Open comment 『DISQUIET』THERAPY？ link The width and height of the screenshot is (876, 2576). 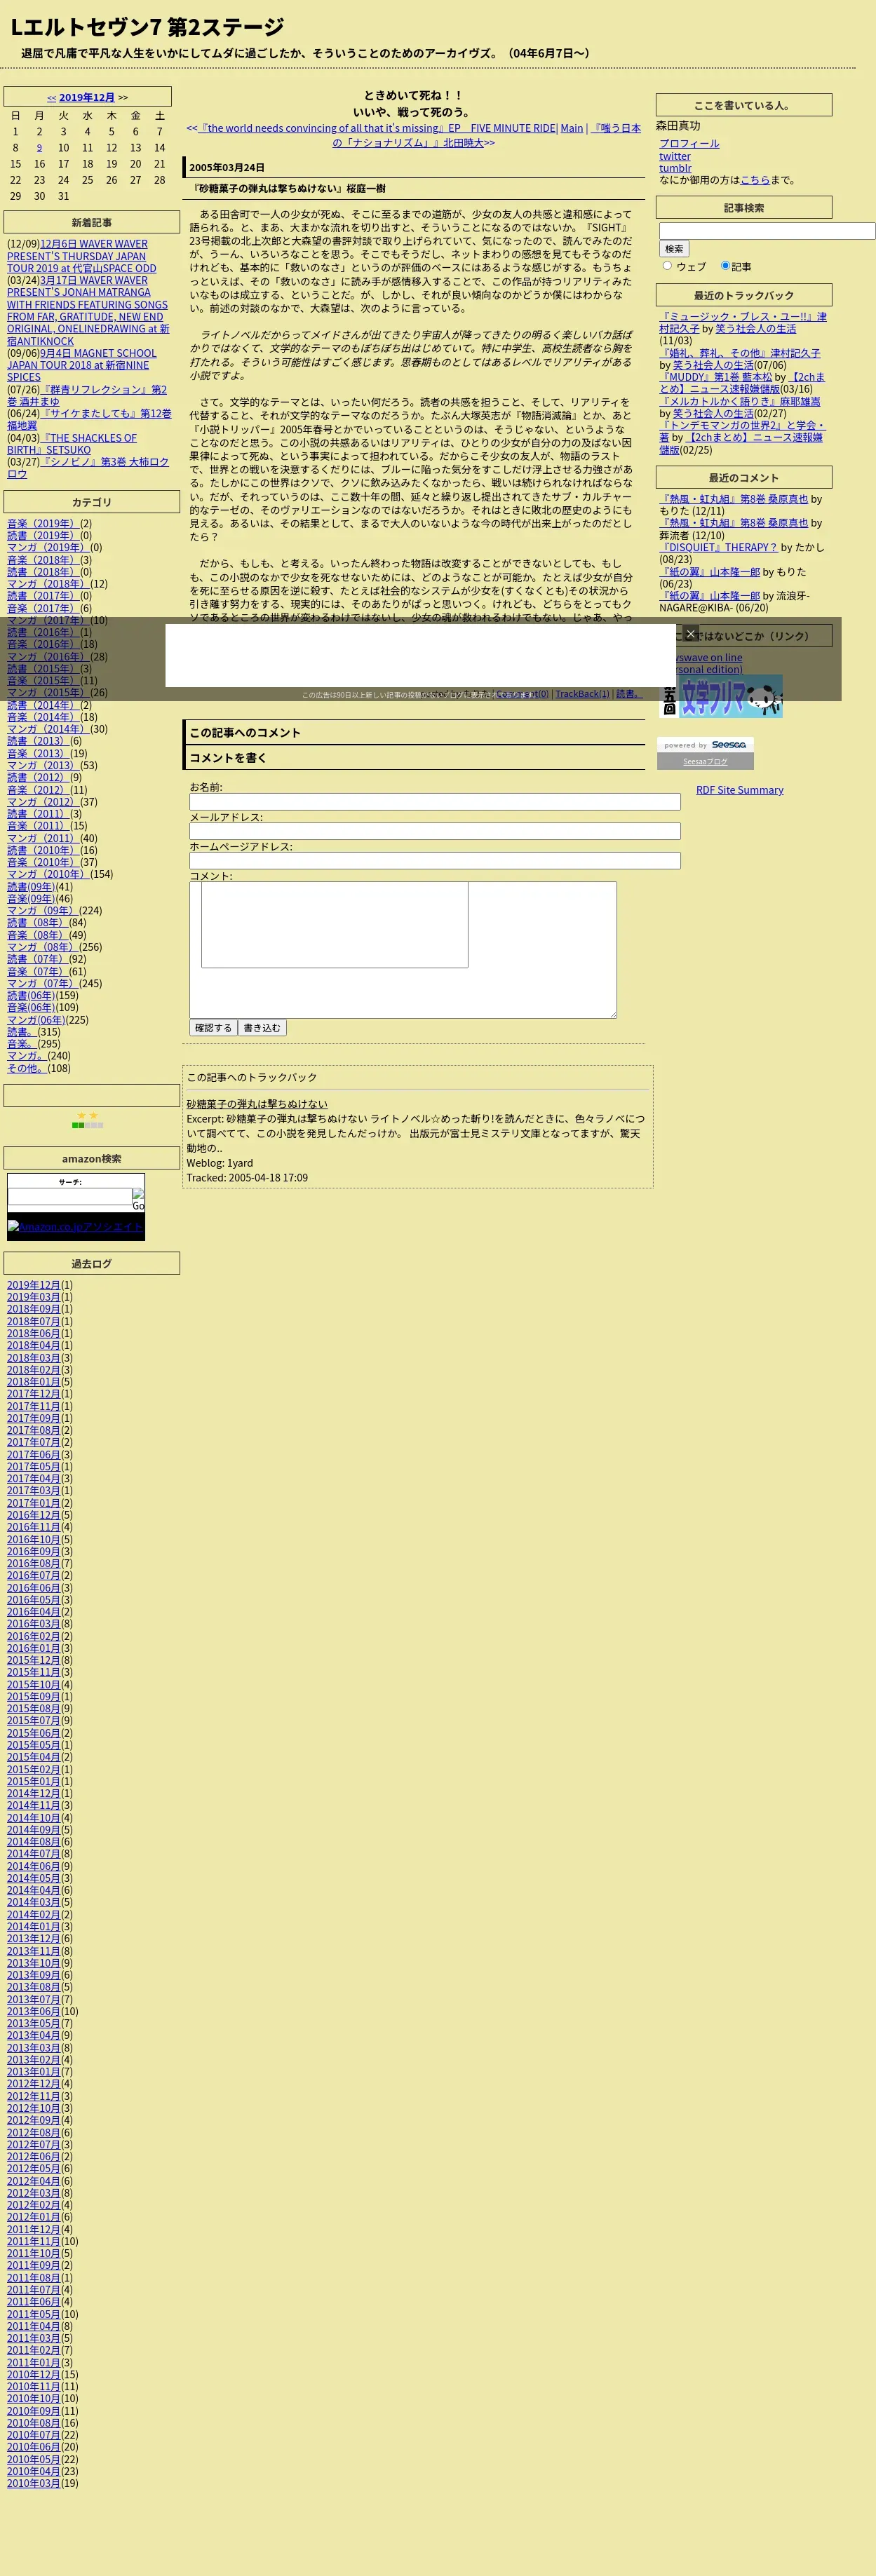click(x=718, y=547)
